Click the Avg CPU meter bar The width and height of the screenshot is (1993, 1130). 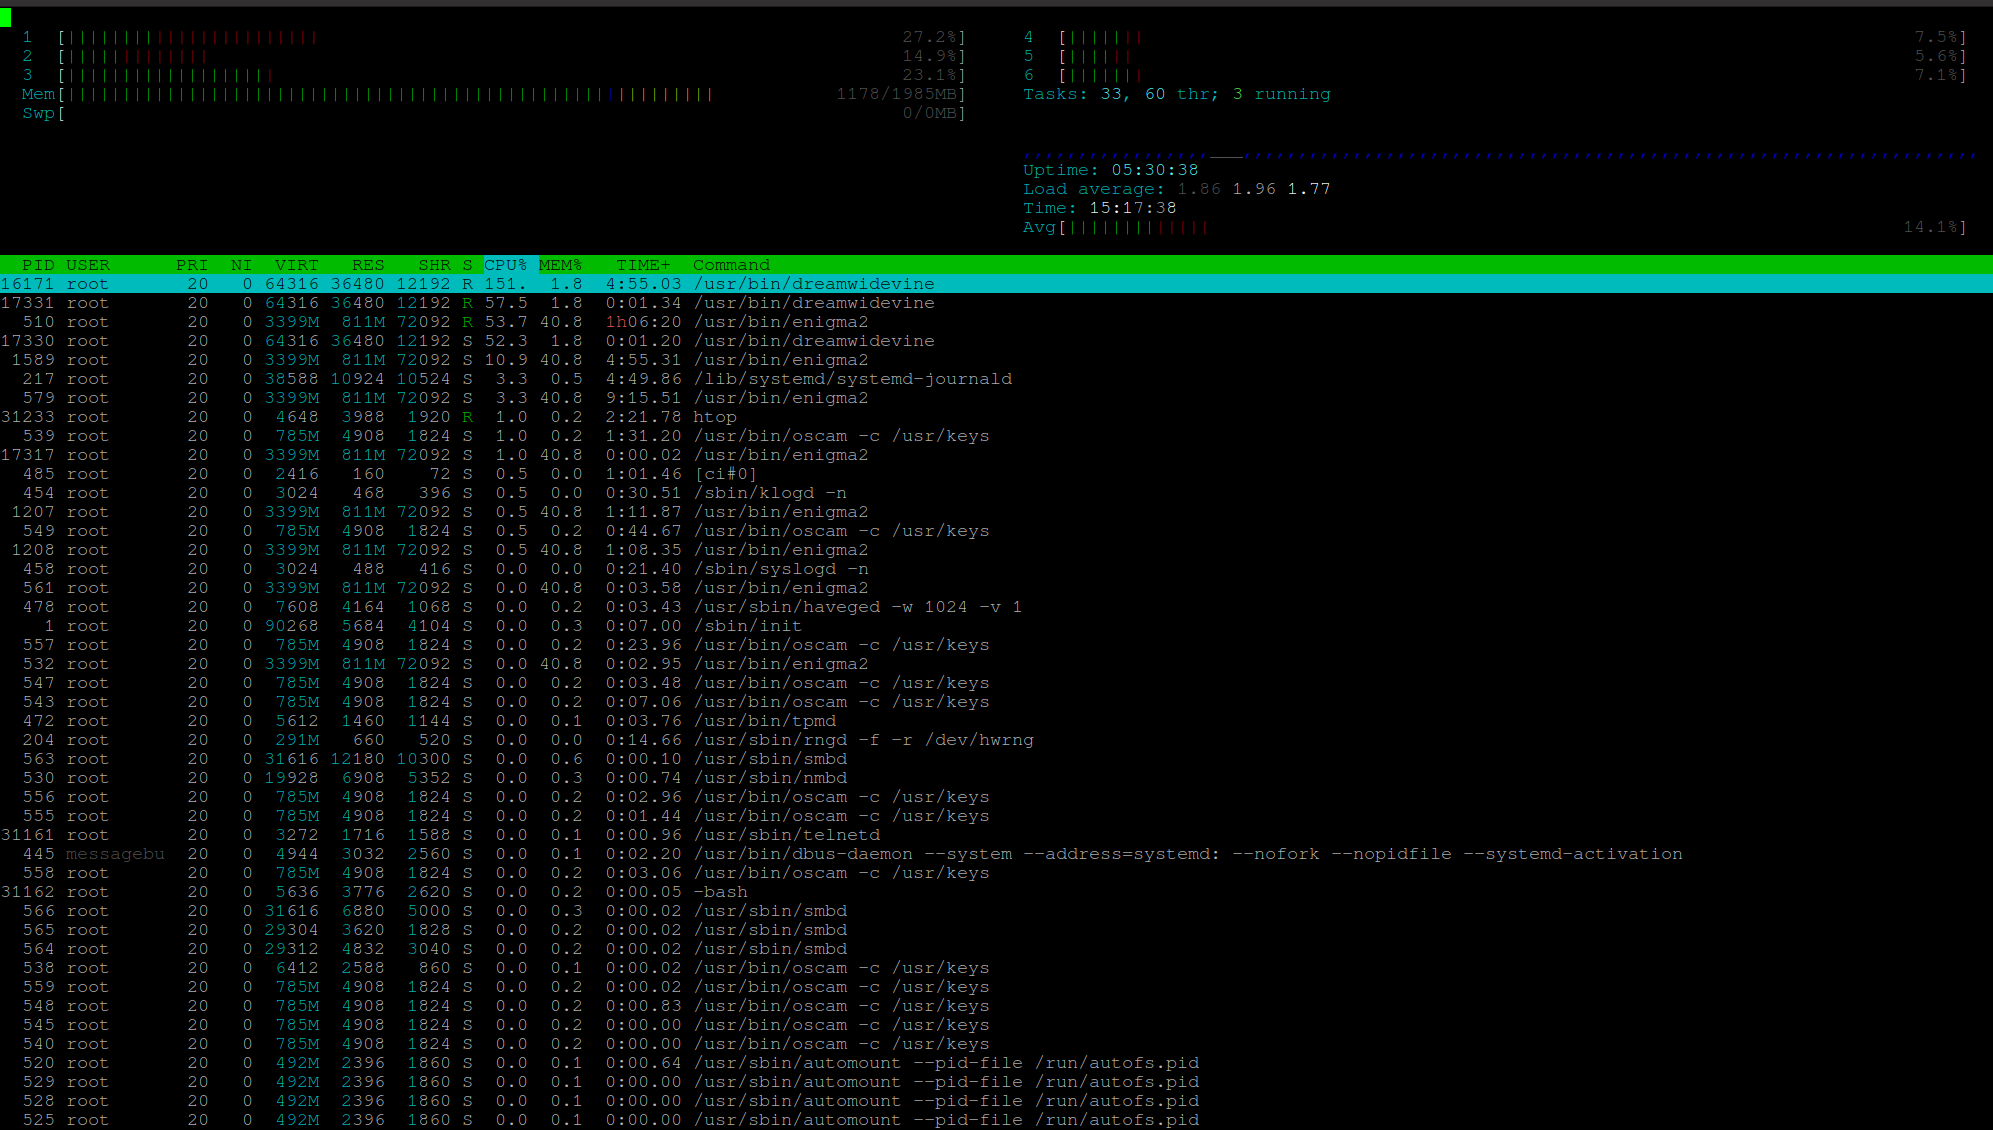coord(1135,227)
